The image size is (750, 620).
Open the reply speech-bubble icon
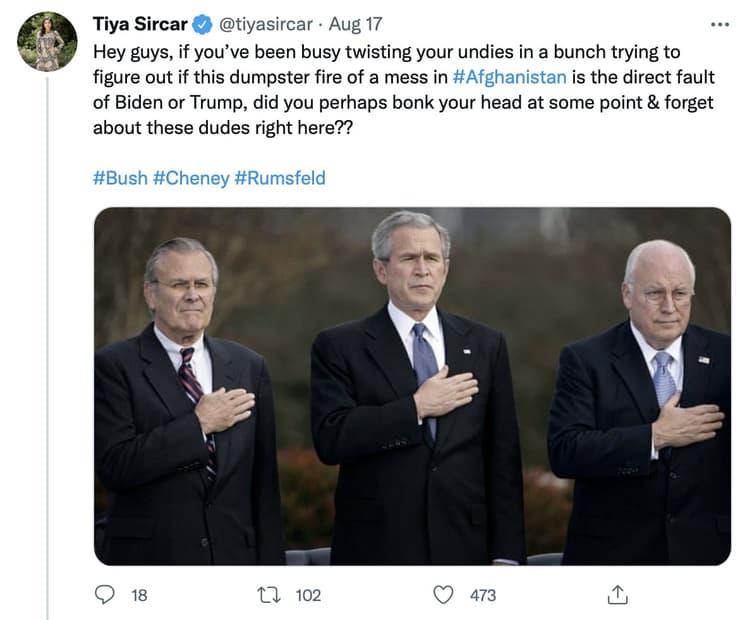point(104,595)
